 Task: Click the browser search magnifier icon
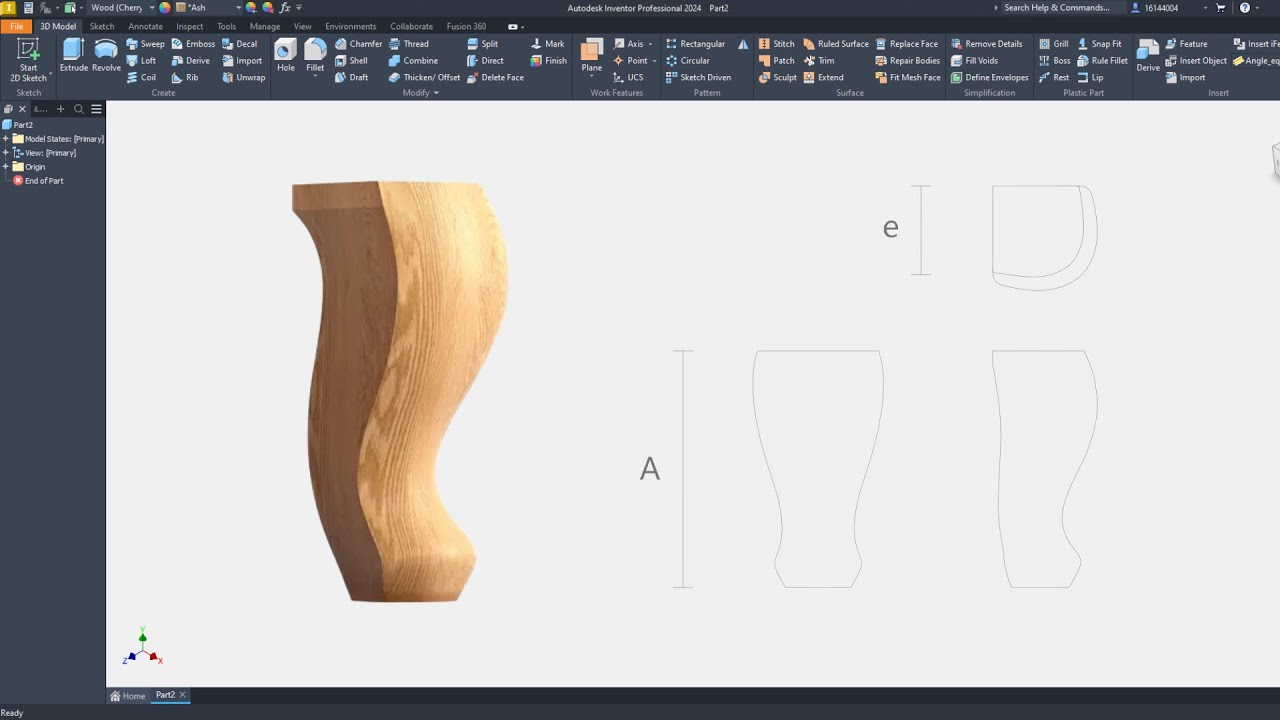tap(79, 109)
